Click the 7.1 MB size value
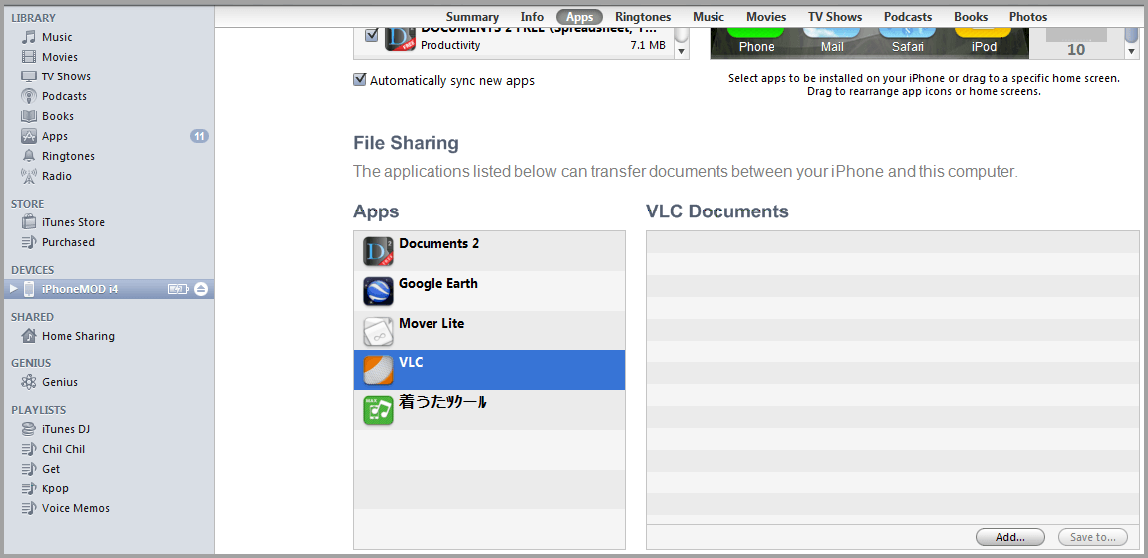The height and width of the screenshot is (558, 1148). pyautogui.click(x=647, y=45)
